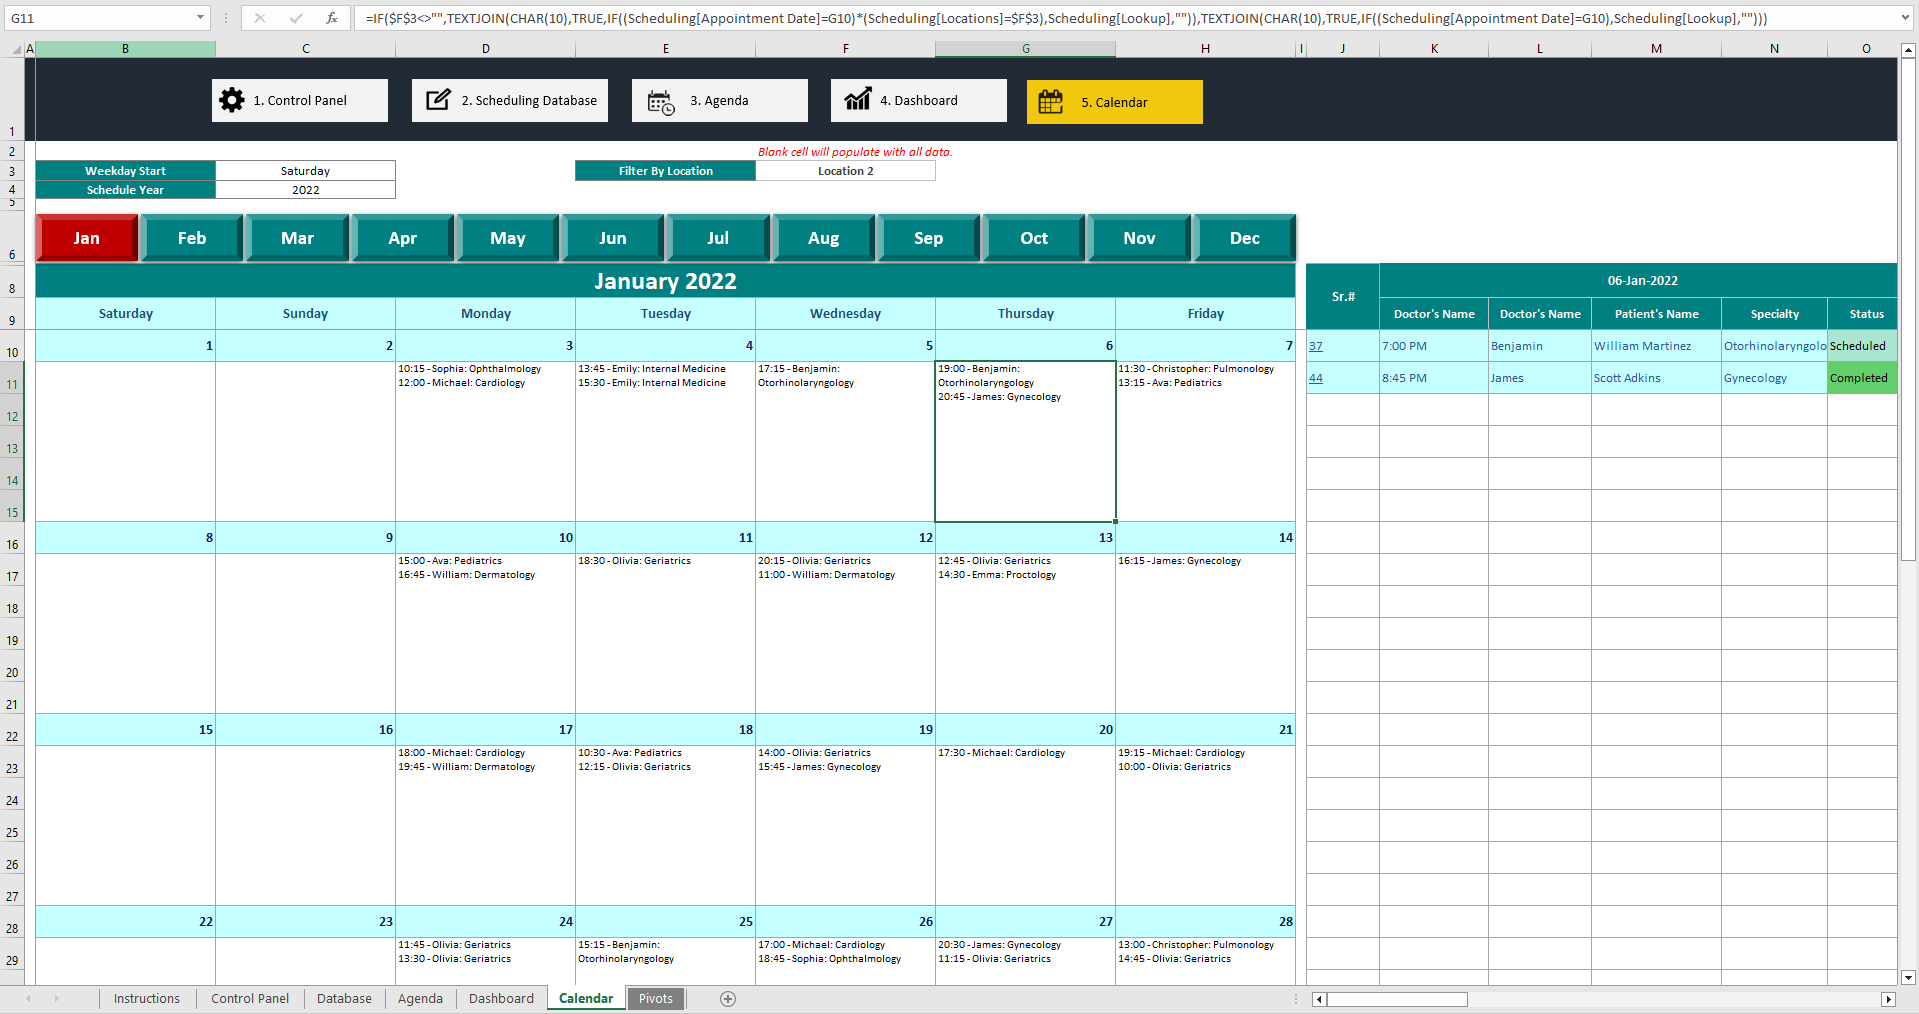
Task: Click the pencil icon on Scheduling Database button
Action: coord(440,99)
